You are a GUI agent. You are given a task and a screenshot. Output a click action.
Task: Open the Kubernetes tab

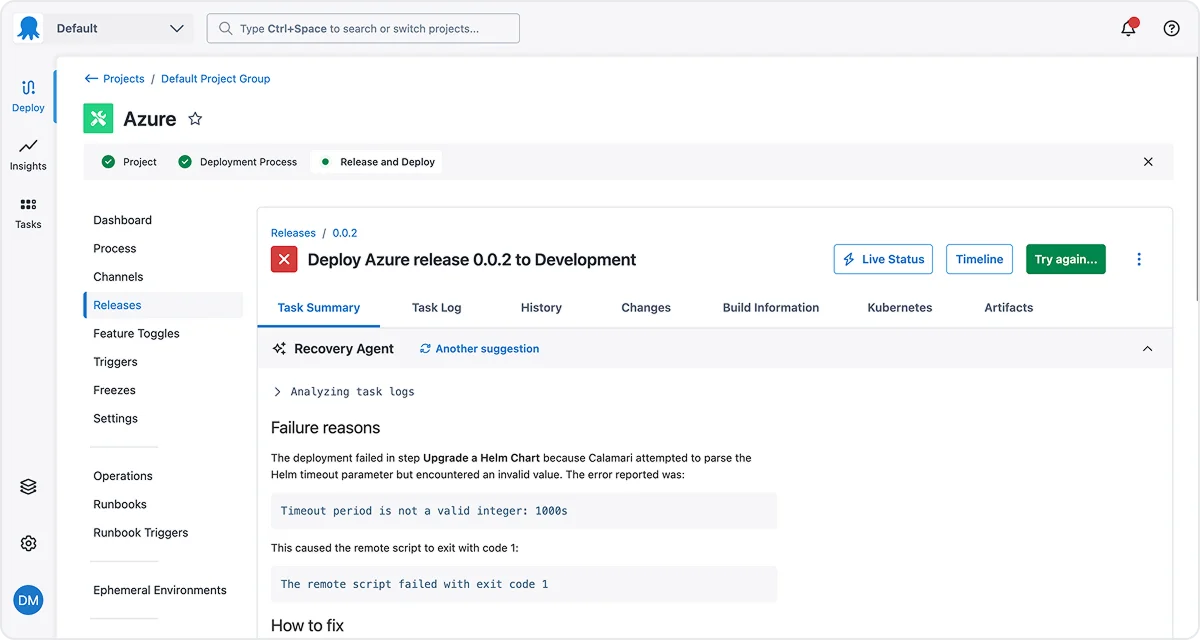pos(899,308)
